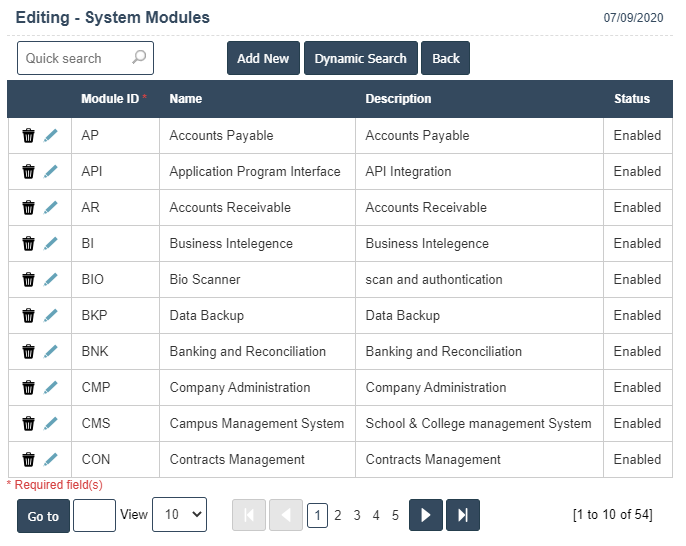The height and width of the screenshot is (546, 686).
Task: Edit the CON Contracts Management row
Action: [x=51, y=460]
